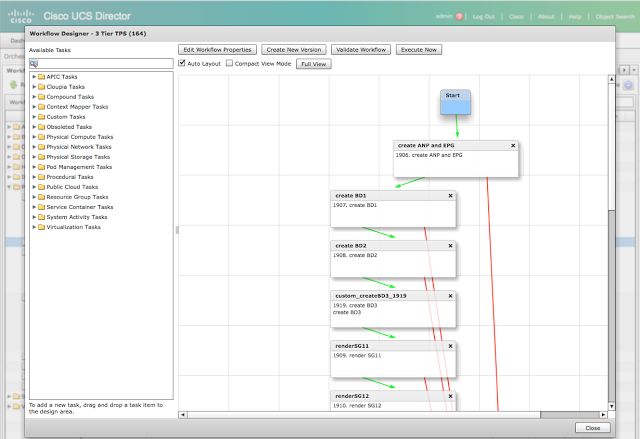Expand the APIC Tasks folder

point(34,77)
